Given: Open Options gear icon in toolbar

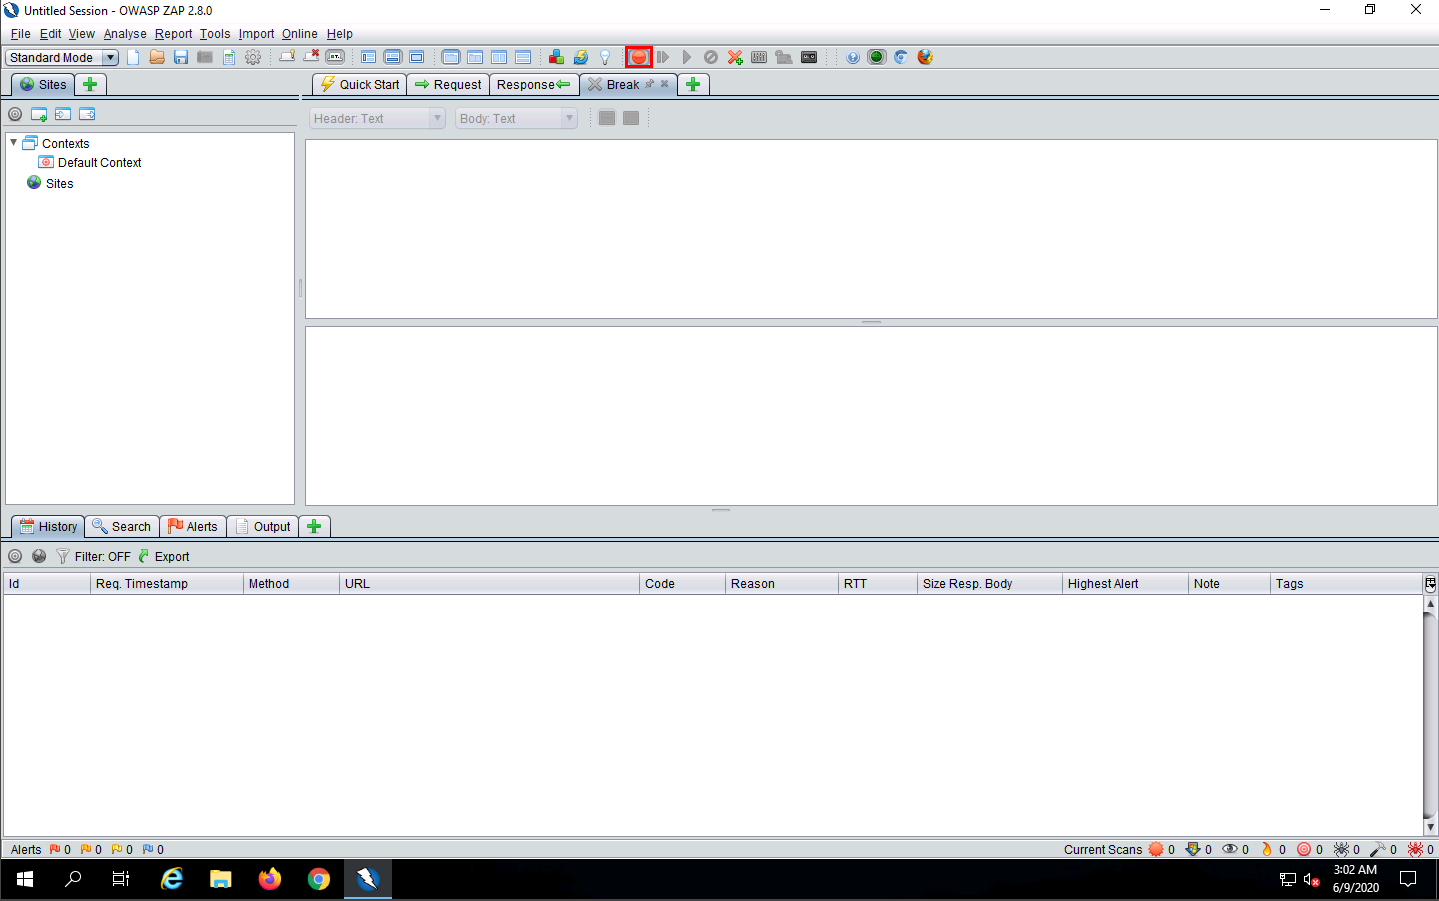Looking at the screenshot, I should 253,57.
